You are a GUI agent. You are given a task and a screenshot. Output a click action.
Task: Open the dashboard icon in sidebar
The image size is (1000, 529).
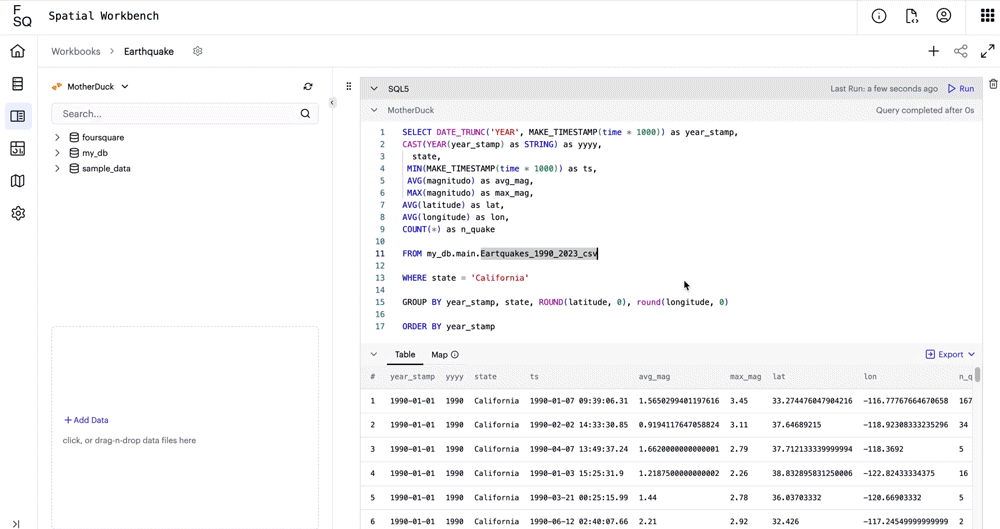tap(18, 149)
